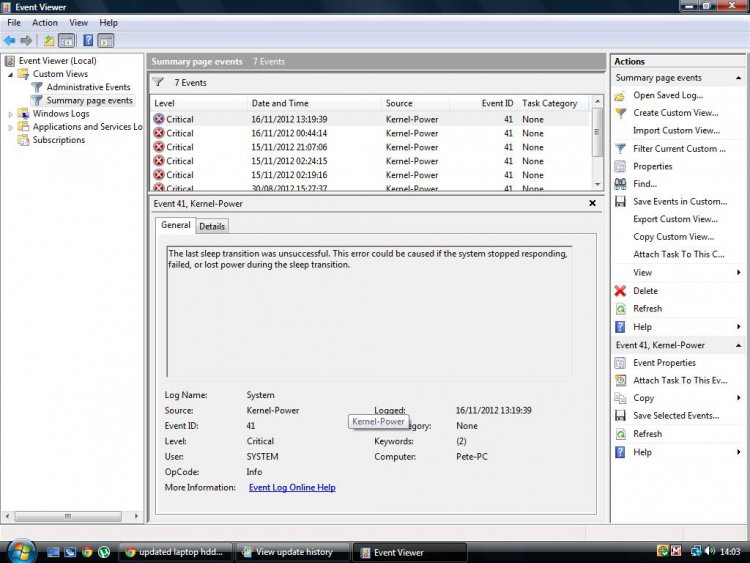
Task: Select Administrative Events in the tree
Action: 88,87
